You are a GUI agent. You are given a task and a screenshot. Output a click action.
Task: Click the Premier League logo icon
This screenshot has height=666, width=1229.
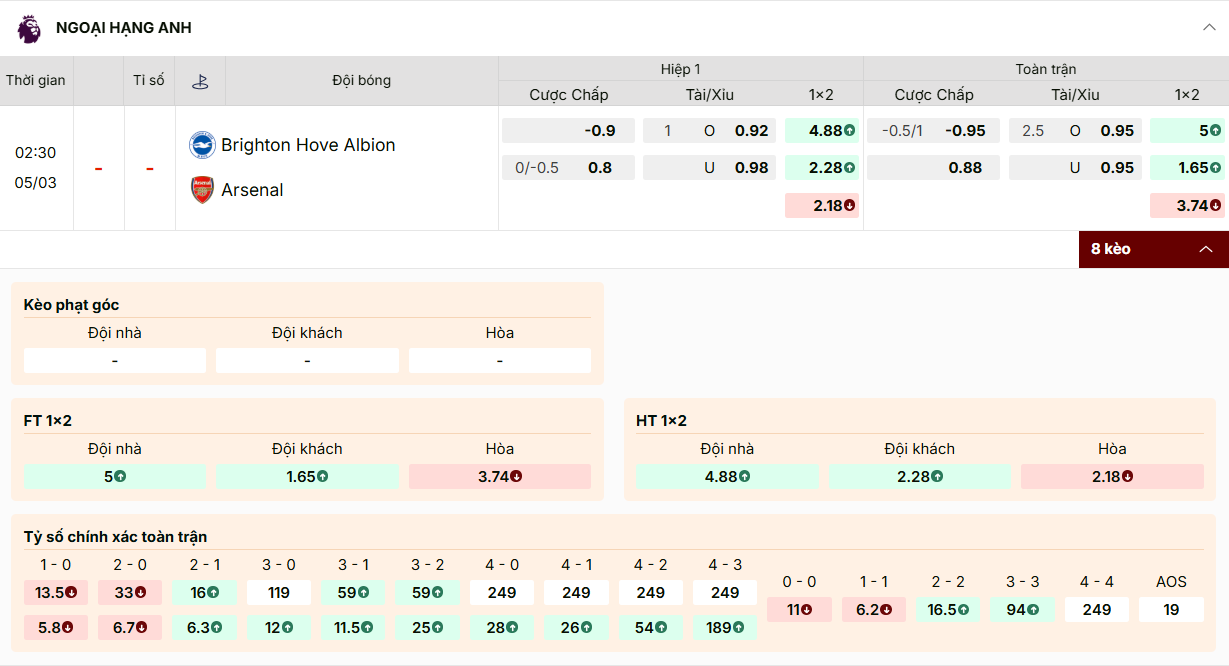point(27,28)
